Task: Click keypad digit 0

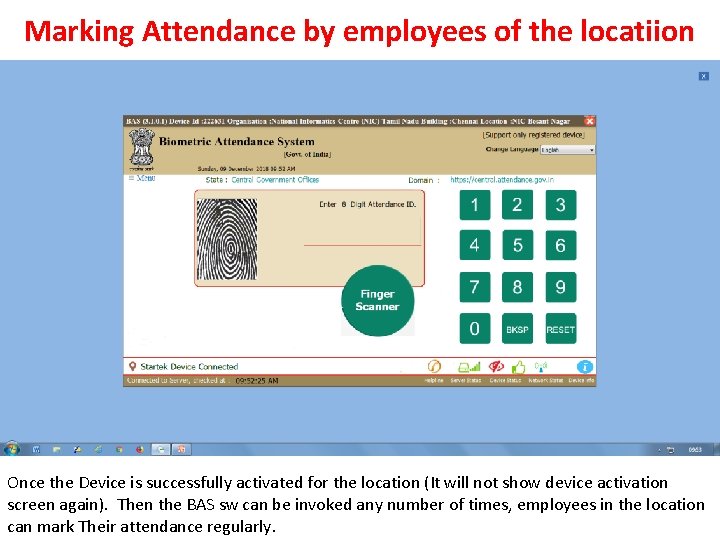Action: point(475,329)
